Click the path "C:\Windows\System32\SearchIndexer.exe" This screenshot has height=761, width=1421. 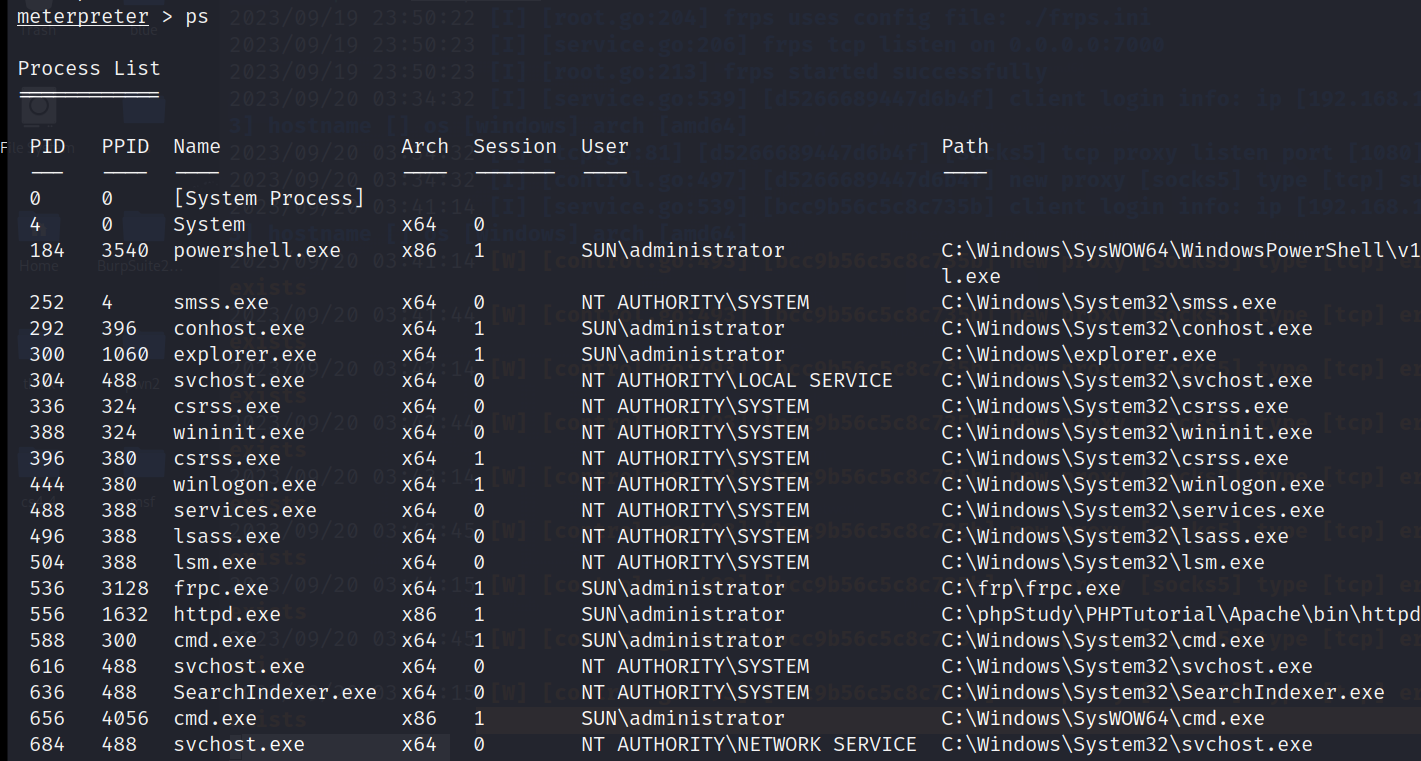(x=1163, y=692)
